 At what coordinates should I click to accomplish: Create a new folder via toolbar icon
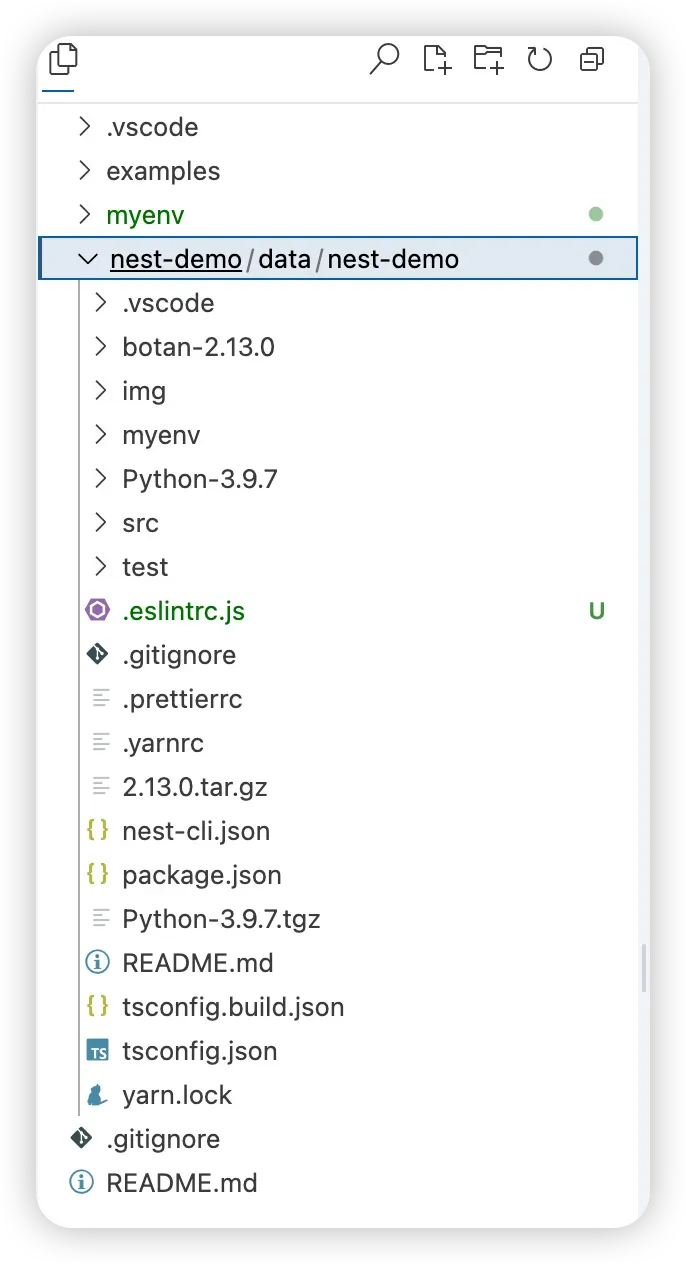489,60
